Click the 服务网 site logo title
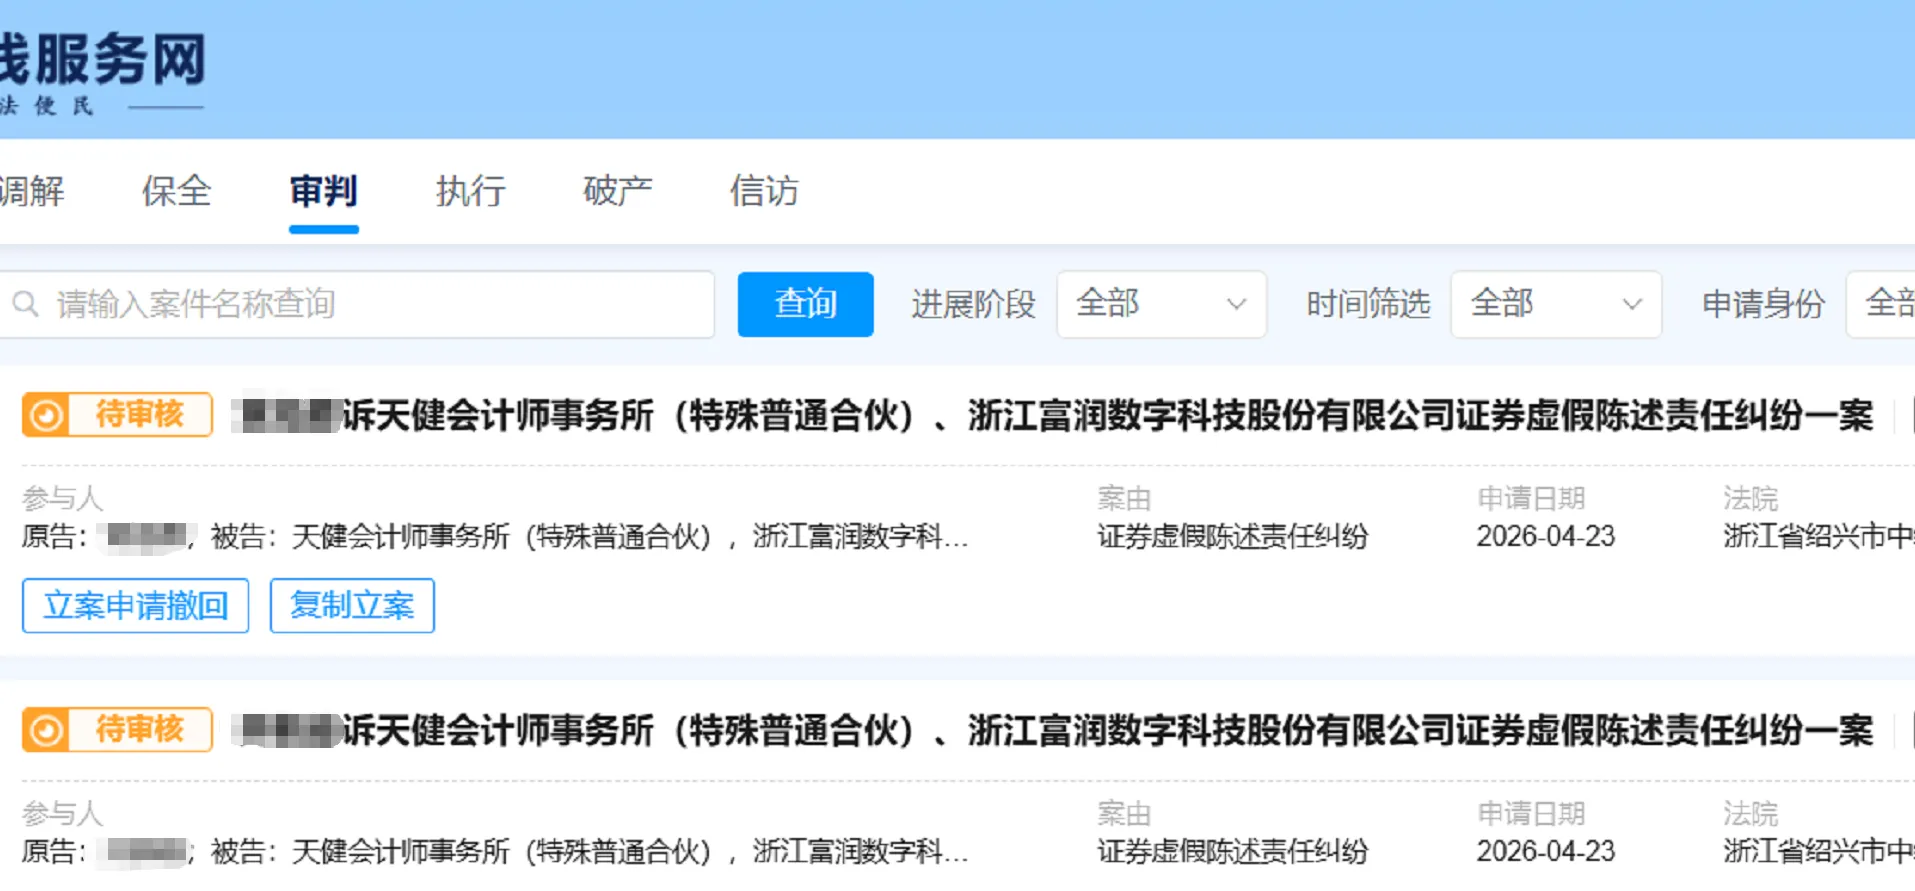Screen dimensions: 1915x891 (x=102, y=59)
